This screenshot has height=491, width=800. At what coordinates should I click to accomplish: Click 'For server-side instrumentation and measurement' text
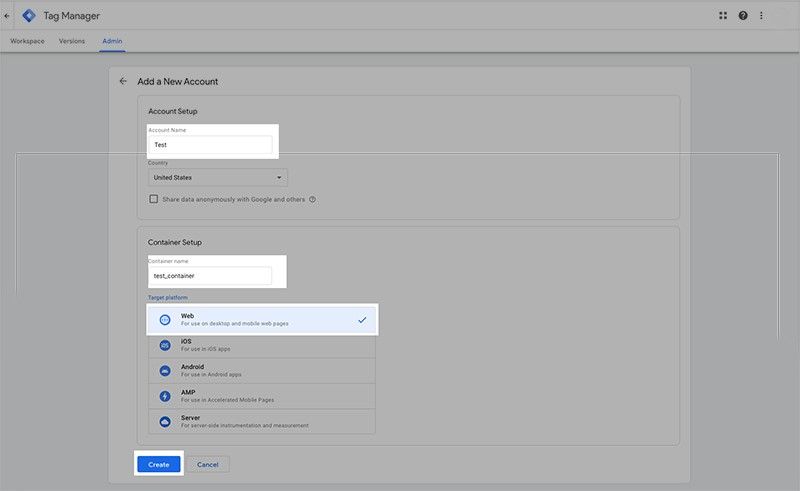244,426
